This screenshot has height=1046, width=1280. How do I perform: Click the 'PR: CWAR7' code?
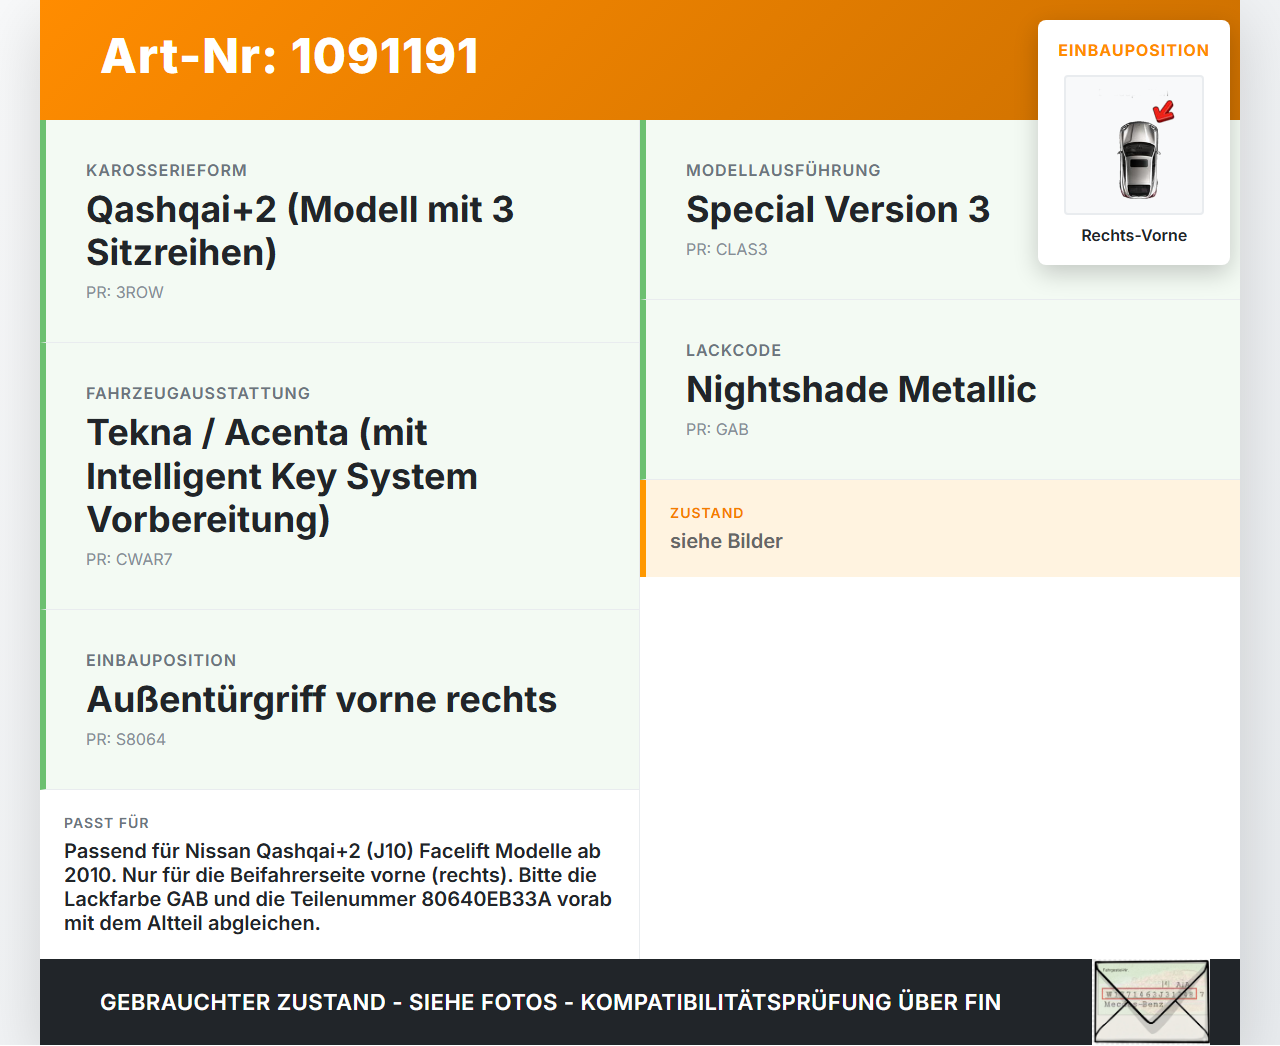129,559
